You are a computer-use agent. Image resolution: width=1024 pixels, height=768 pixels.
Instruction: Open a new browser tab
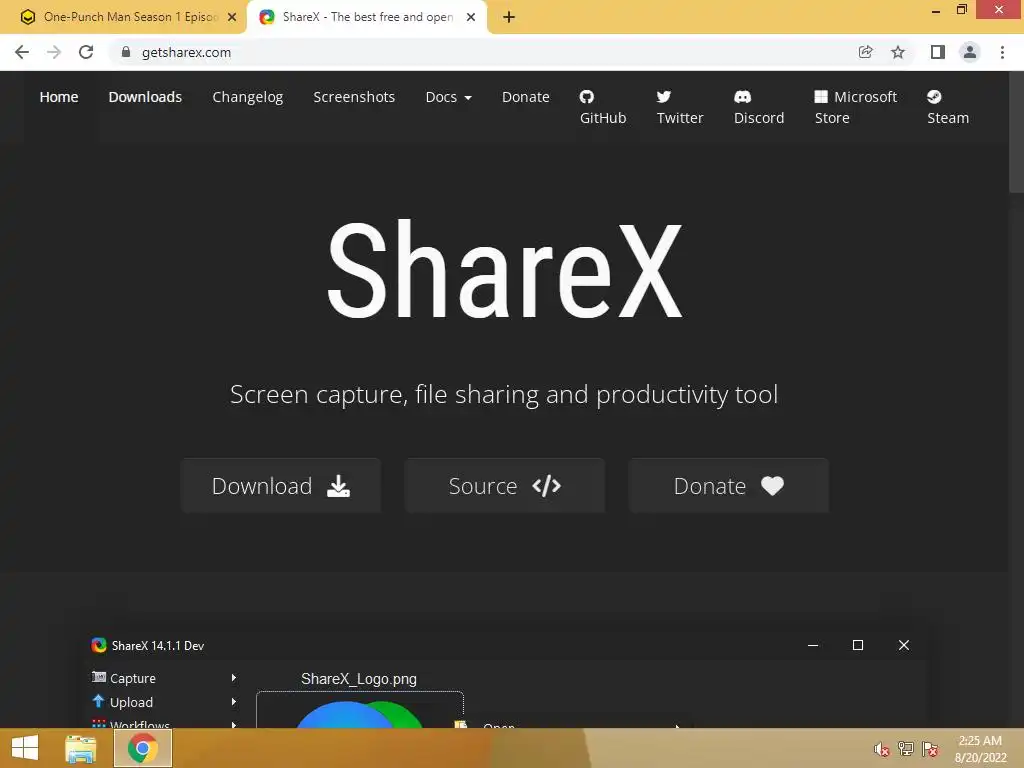pyautogui.click(x=509, y=18)
